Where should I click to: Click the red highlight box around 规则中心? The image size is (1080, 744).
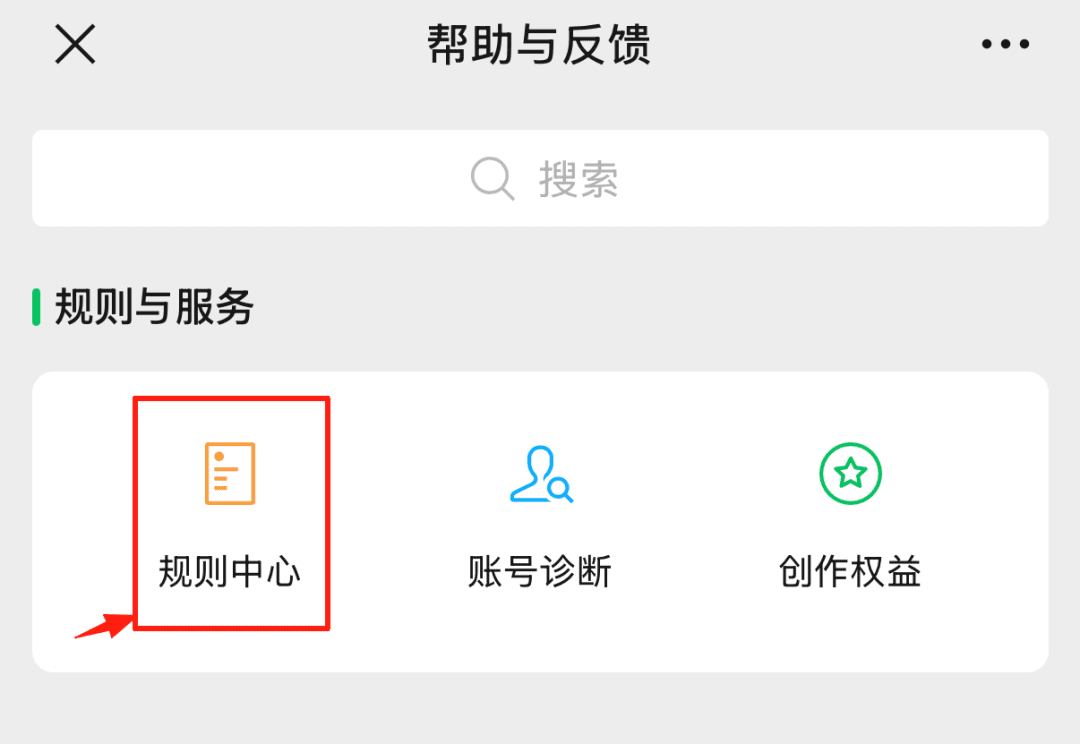click(231, 513)
